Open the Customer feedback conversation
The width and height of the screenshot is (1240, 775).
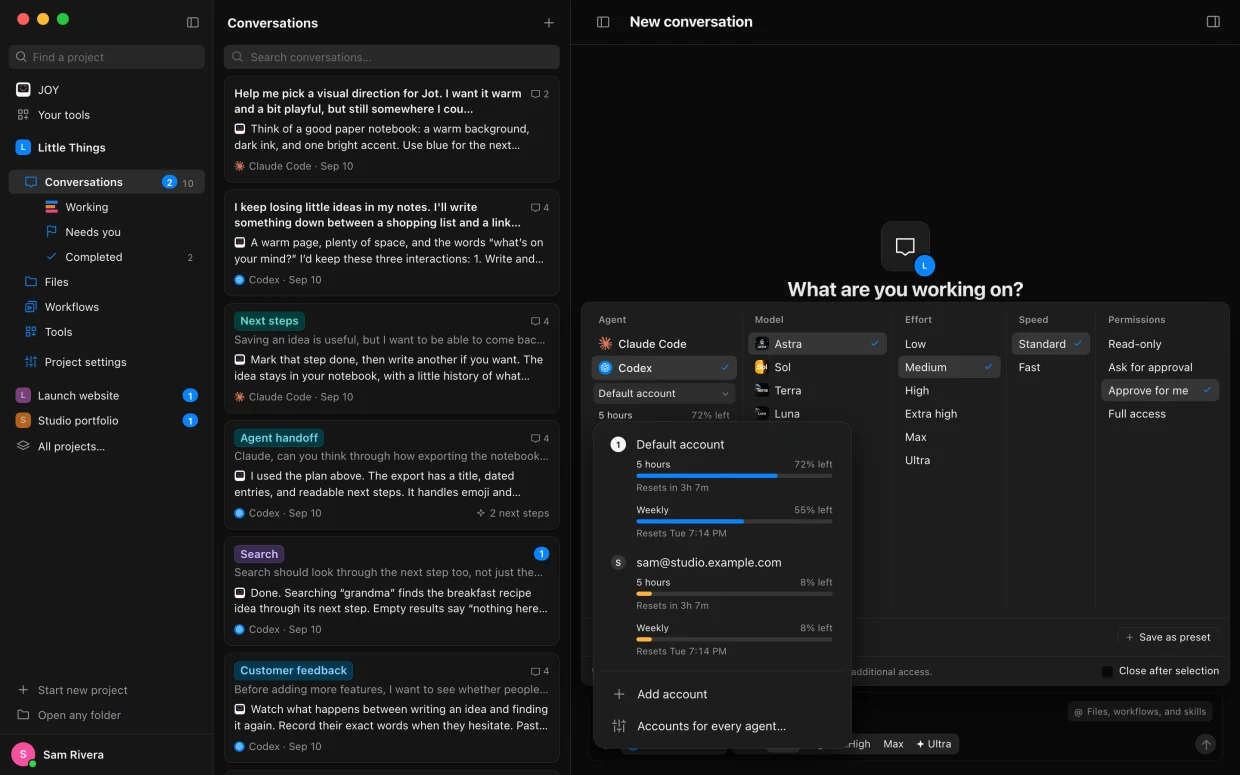392,708
